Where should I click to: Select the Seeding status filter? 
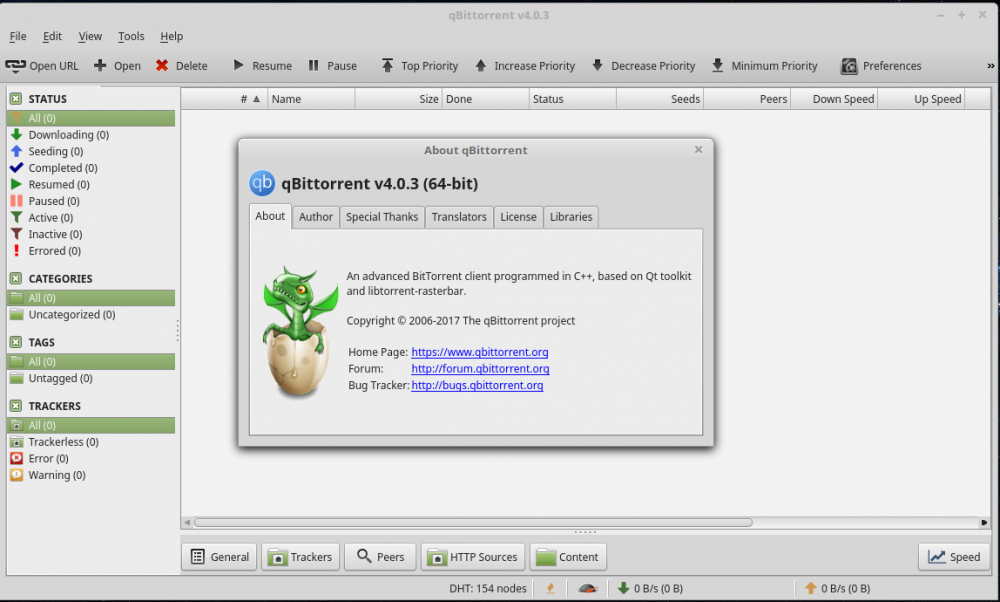point(91,151)
